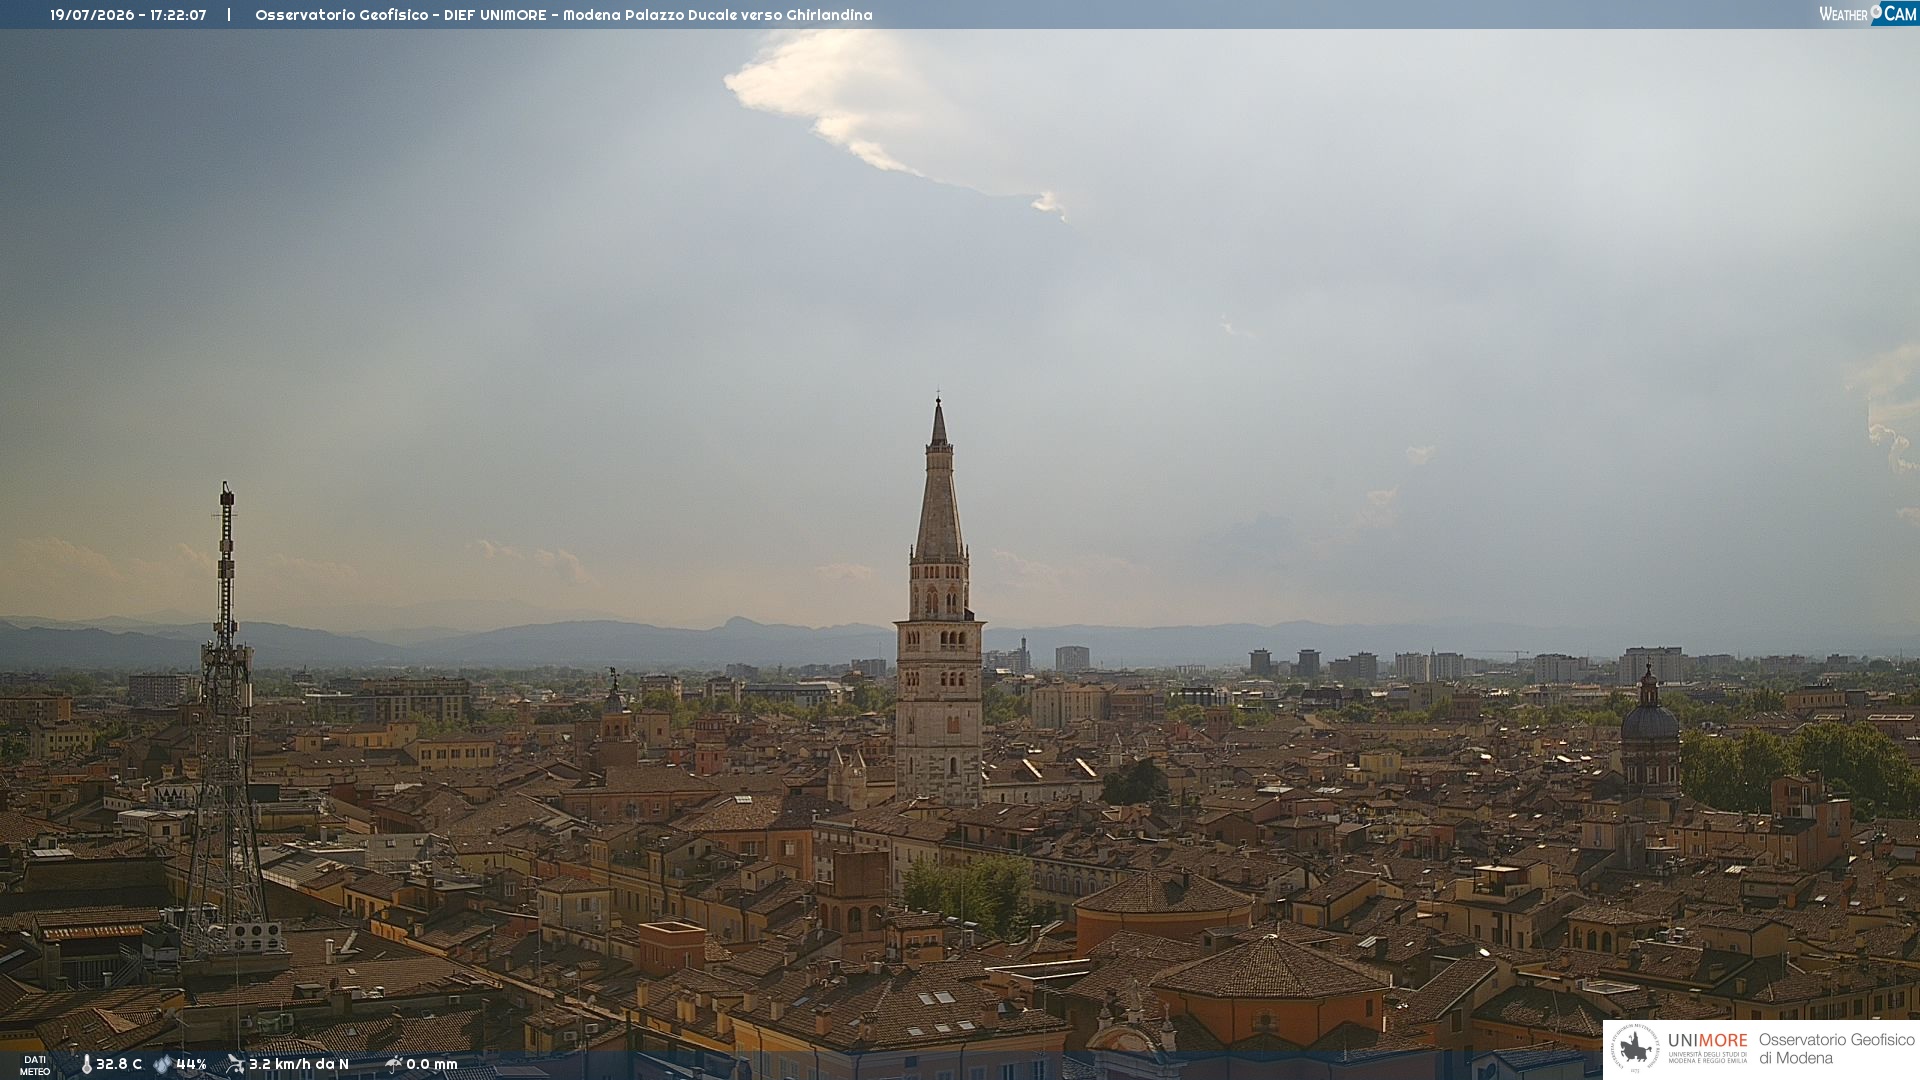The height and width of the screenshot is (1080, 1920).
Task: Select the 32.8 C temperature reading
Action: point(119,1065)
